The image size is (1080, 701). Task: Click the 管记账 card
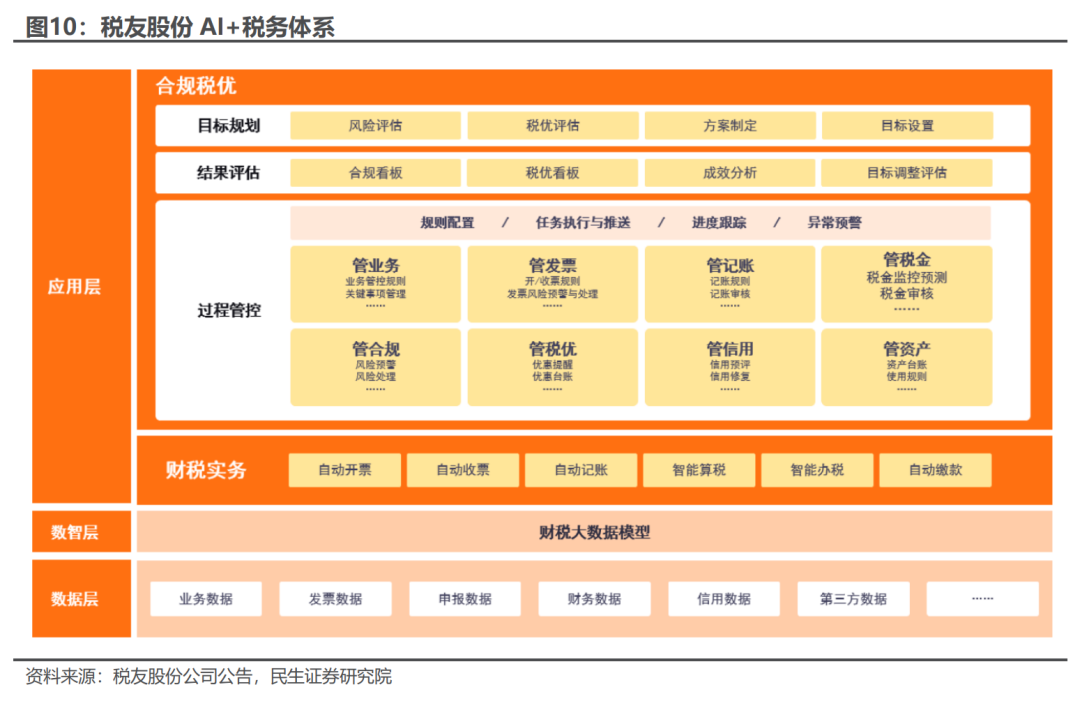tap(730, 284)
